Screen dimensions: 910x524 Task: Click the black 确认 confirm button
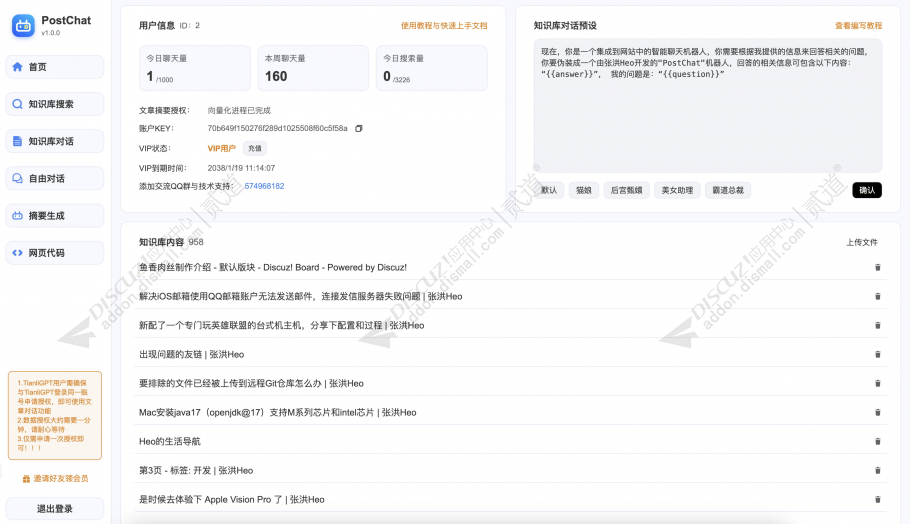coord(867,190)
